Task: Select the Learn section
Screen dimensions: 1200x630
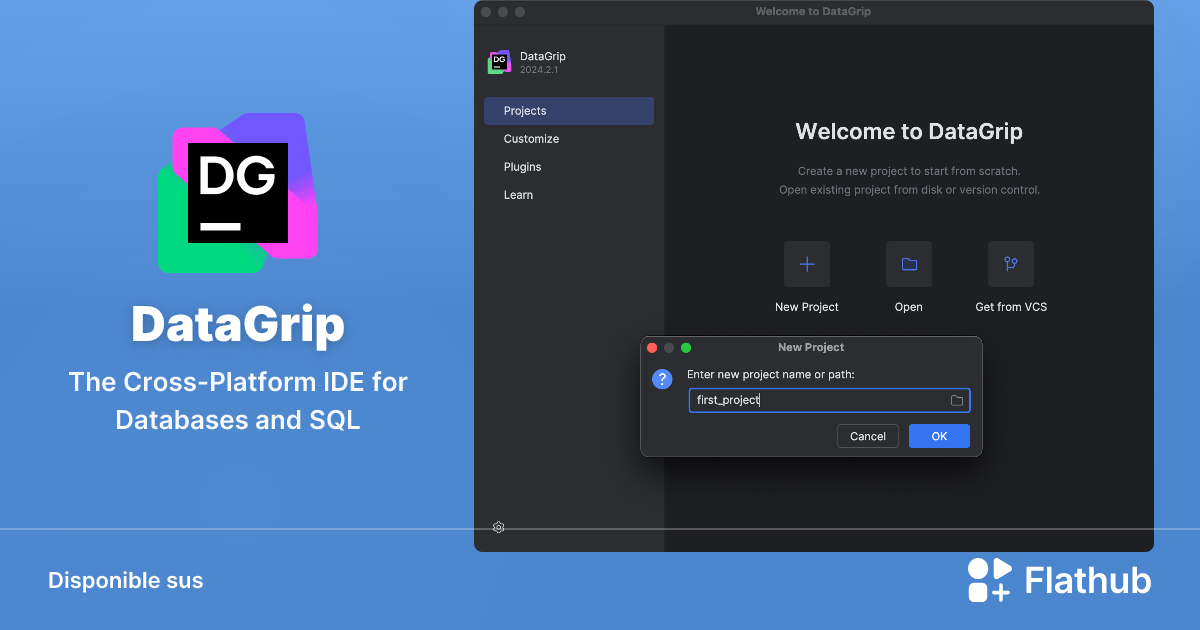Action: (518, 195)
